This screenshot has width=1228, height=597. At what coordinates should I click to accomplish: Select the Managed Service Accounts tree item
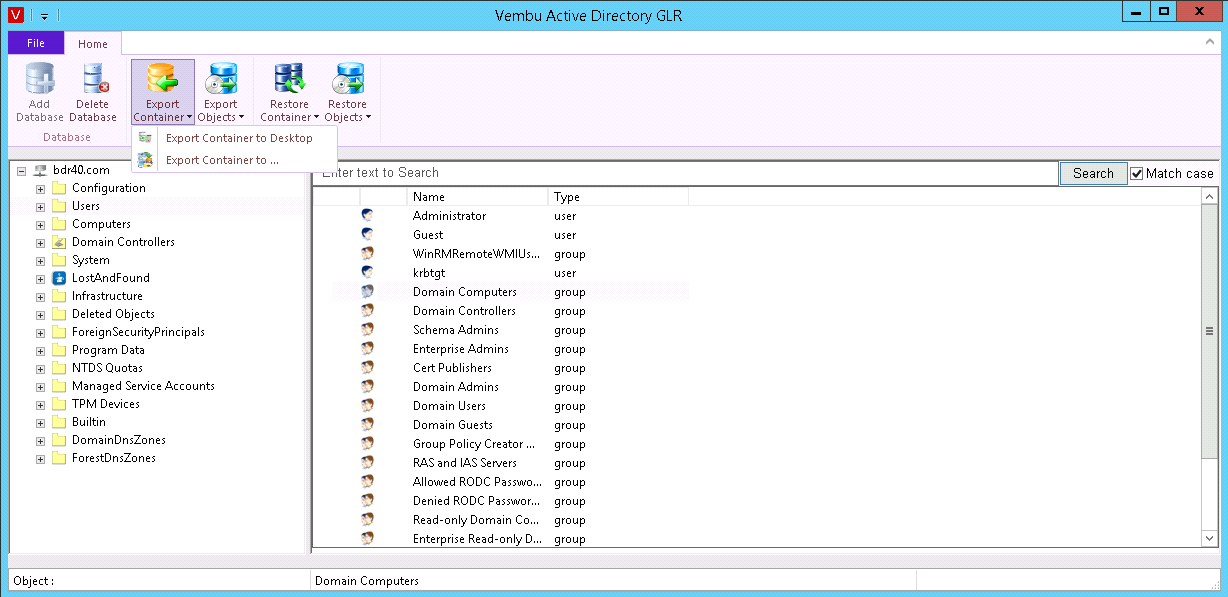coord(143,386)
